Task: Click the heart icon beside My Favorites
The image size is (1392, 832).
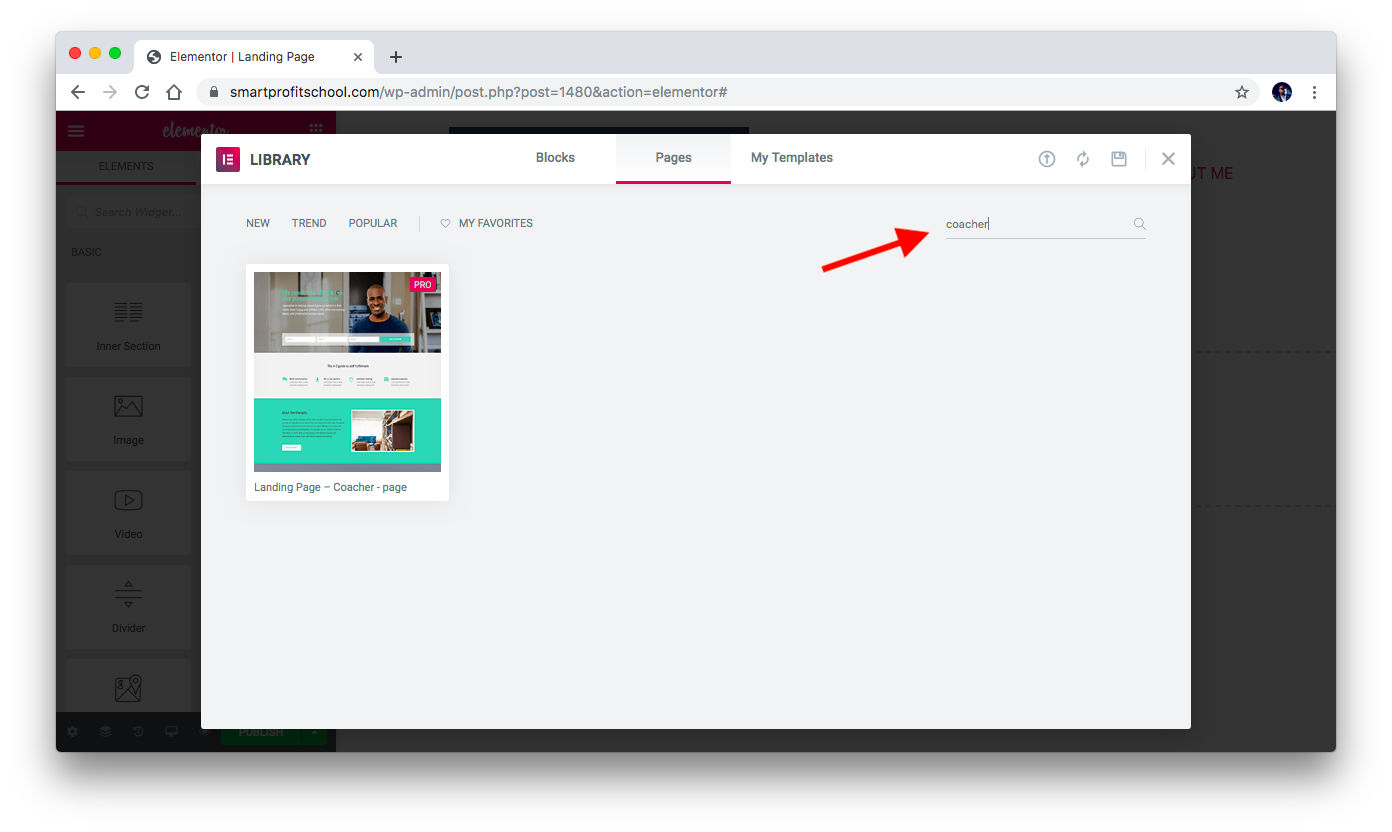Action: [x=446, y=223]
